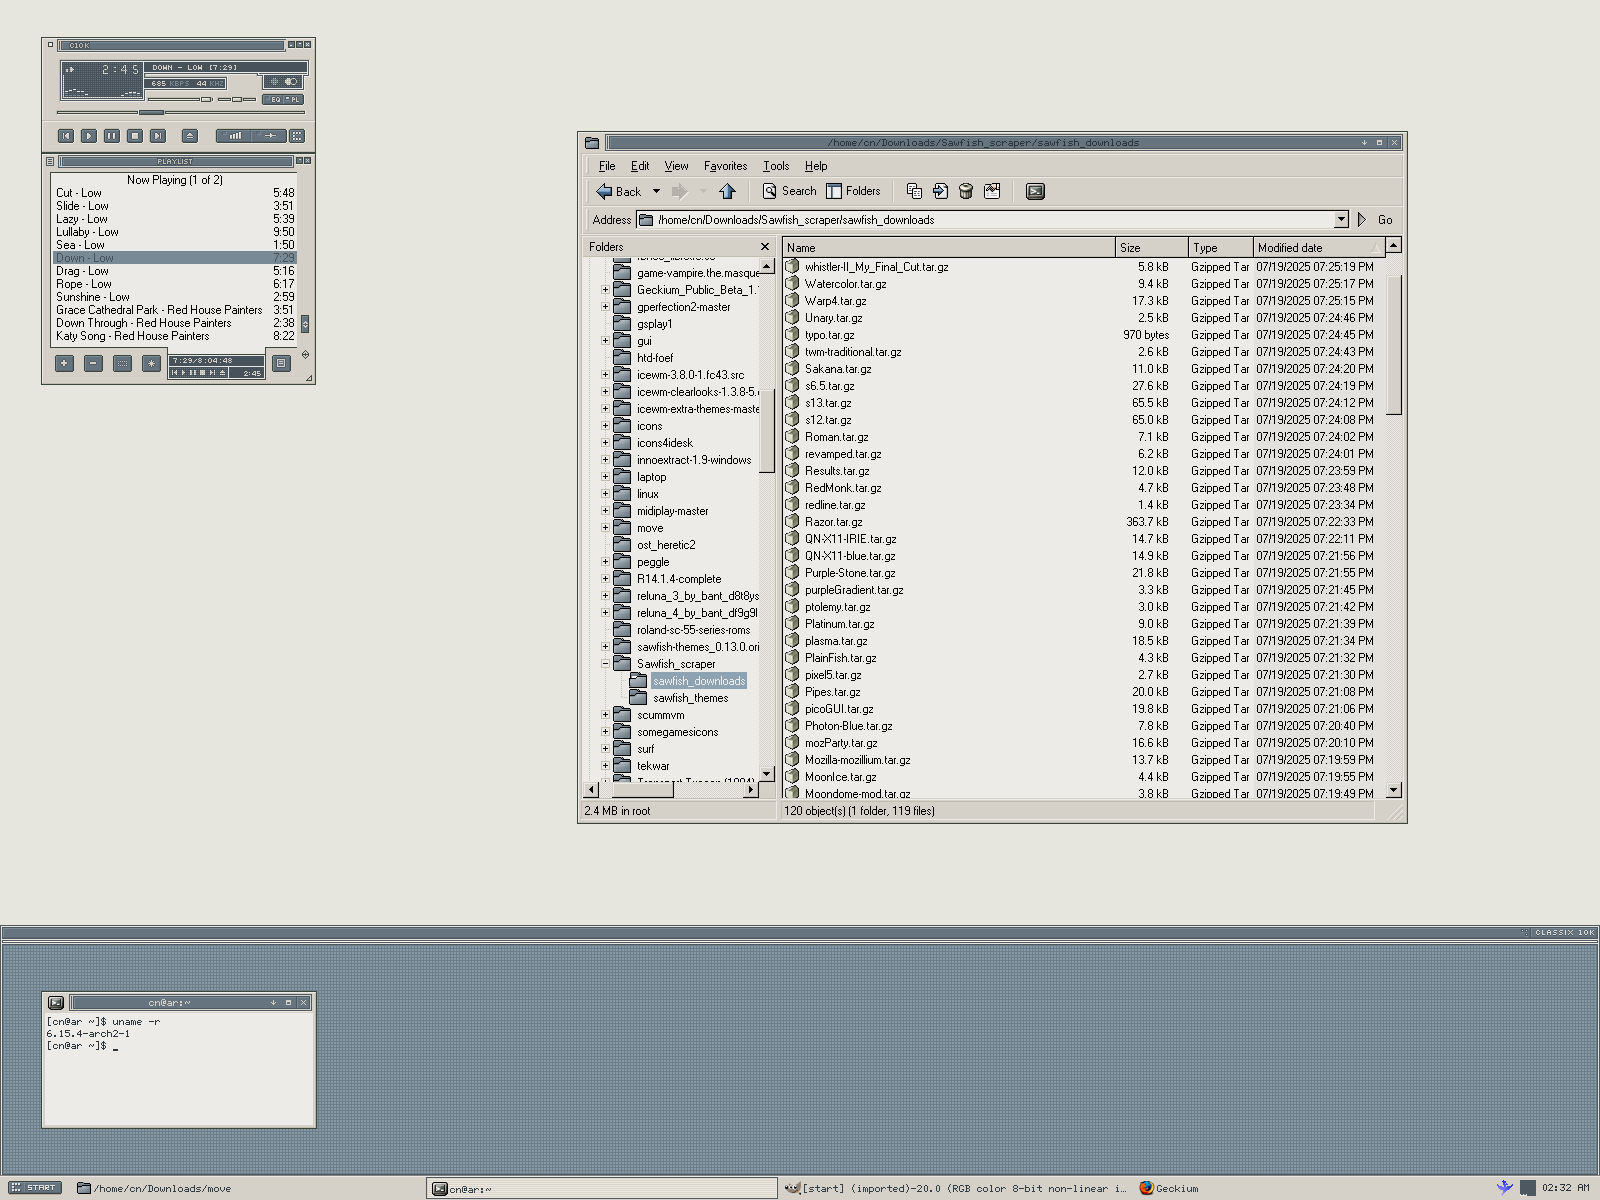The height and width of the screenshot is (1200, 1600).
Task: Switch to the Geckium taskbar item
Action: (1168, 1188)
